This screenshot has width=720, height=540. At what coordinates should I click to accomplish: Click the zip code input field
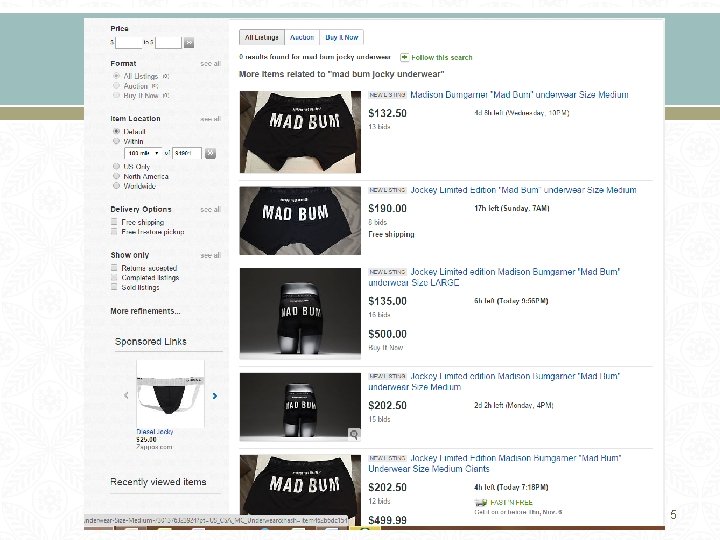coord(187,153)
